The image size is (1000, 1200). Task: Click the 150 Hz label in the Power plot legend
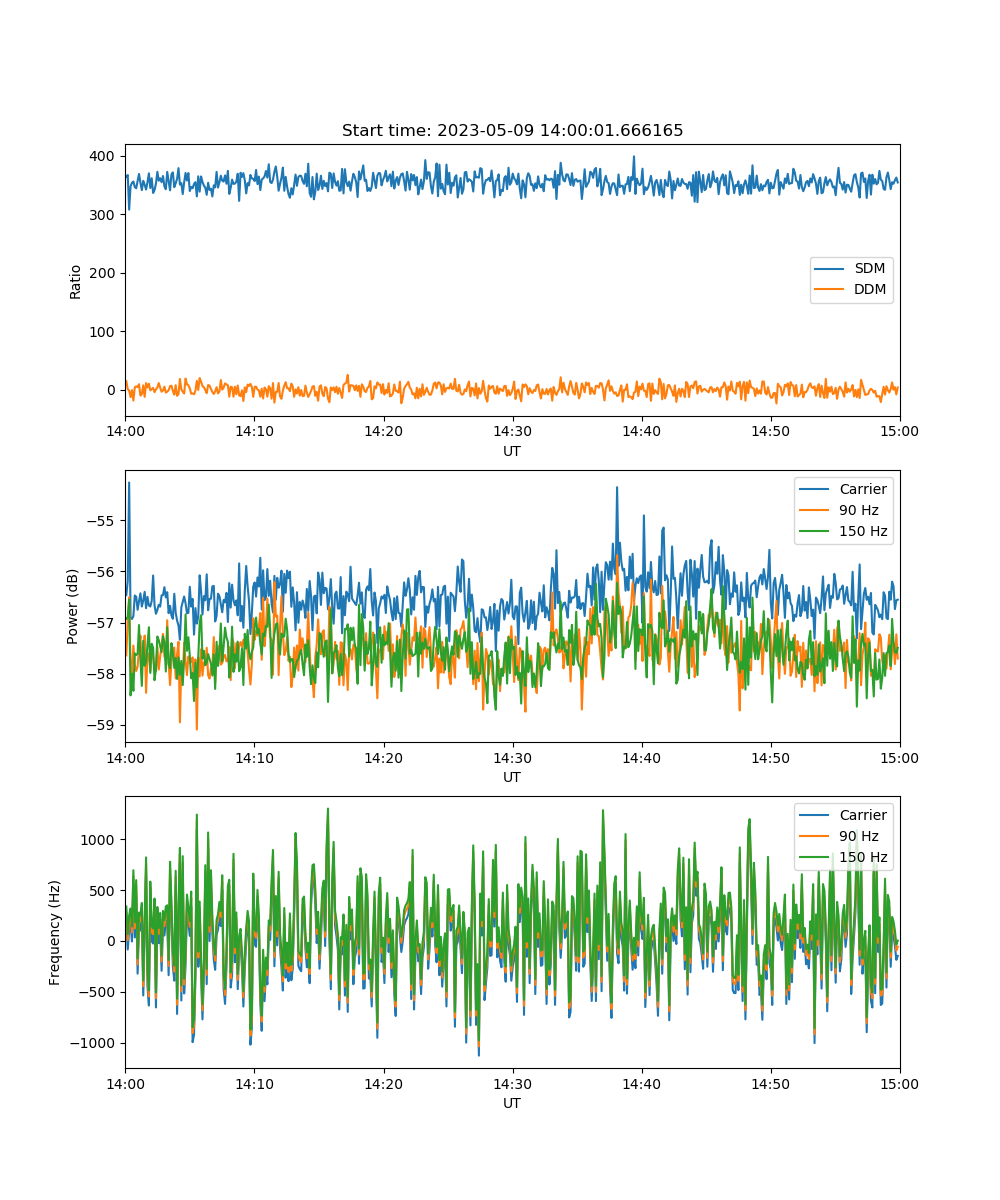click(863, 531)
